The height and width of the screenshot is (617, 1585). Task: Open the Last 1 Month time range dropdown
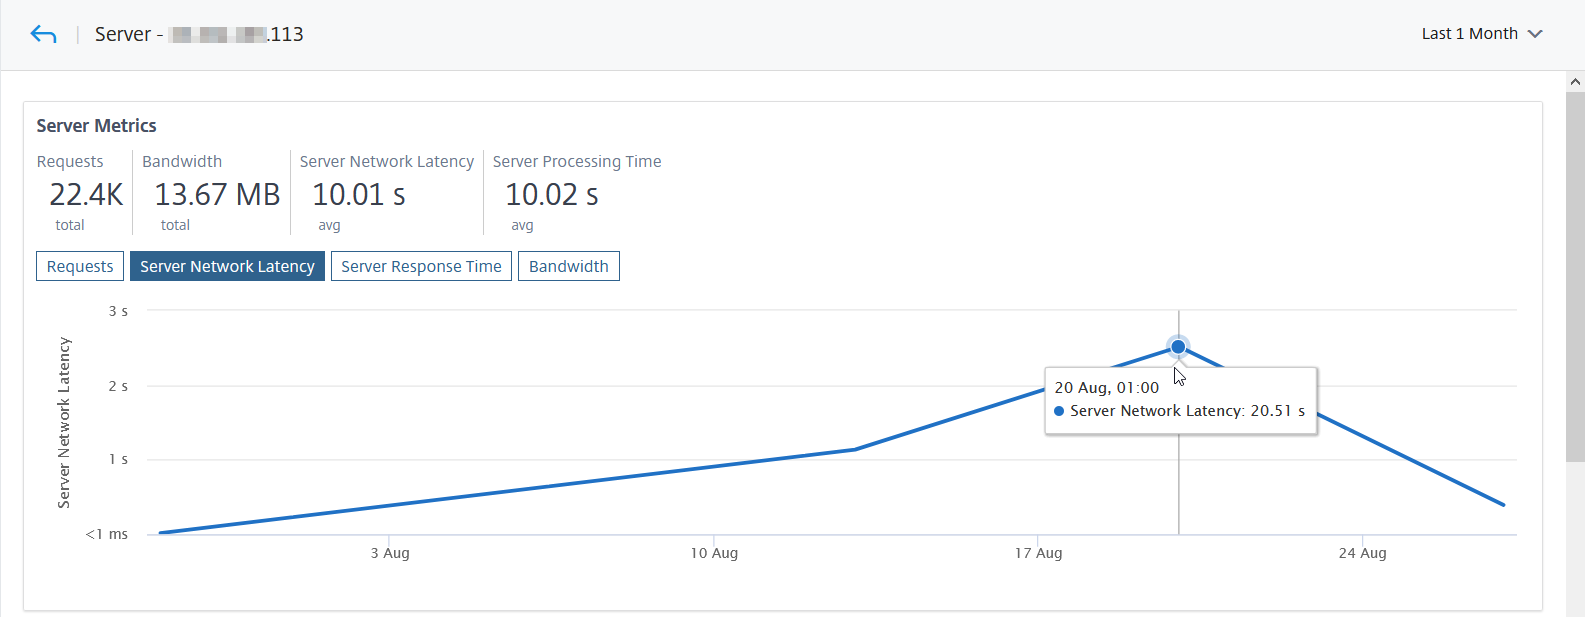pyautogui.click(x=1482, y=34)
